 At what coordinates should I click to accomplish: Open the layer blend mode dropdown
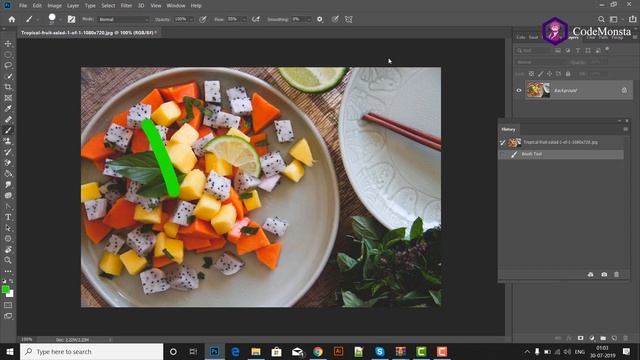pos(540,62)
